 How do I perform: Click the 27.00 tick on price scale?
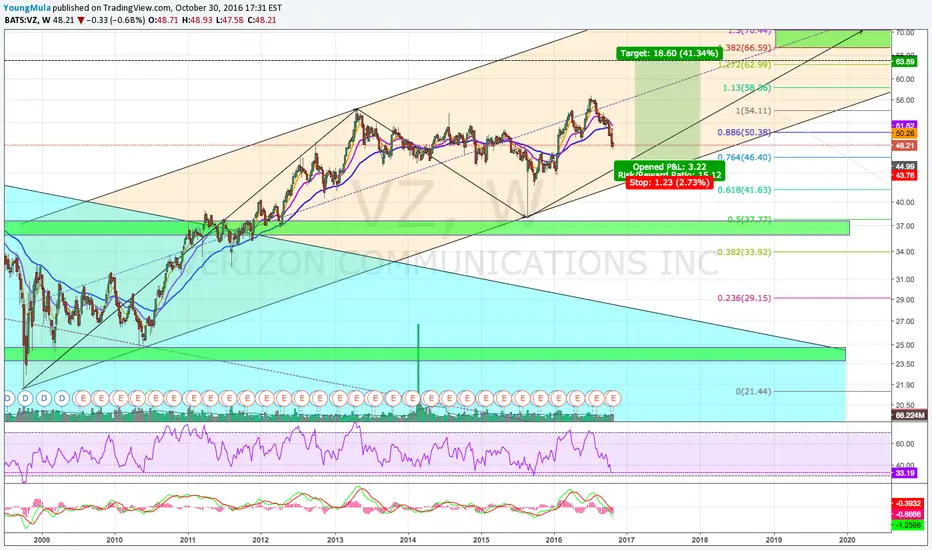click(x=905, y=322)
